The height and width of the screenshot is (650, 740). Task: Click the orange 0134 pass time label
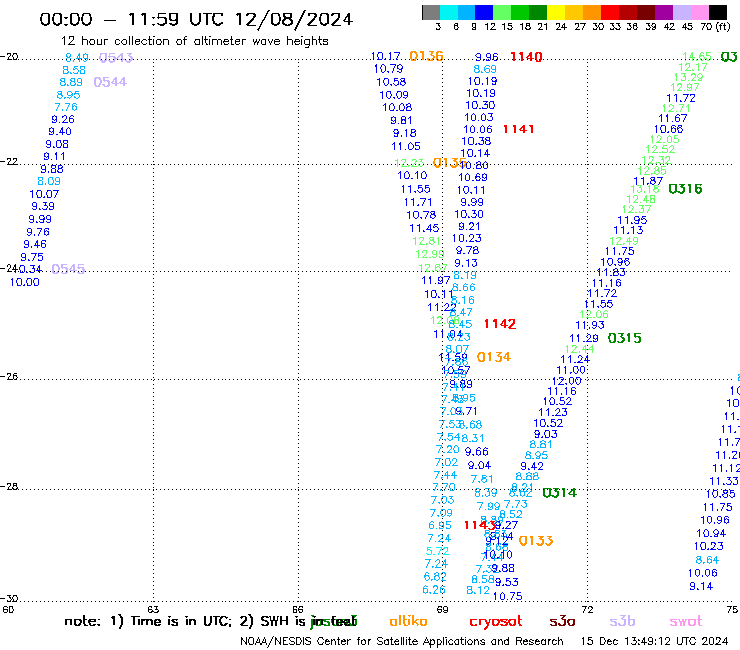point(494,357)
